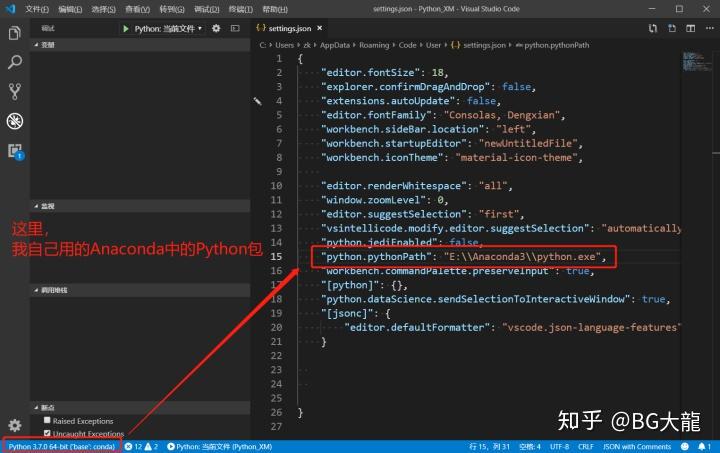The height and width of the screenshot is (453, 720).
Task: Click Roaming breadcrumb segment
Action: pyautogui.click(x=374, y=45)
